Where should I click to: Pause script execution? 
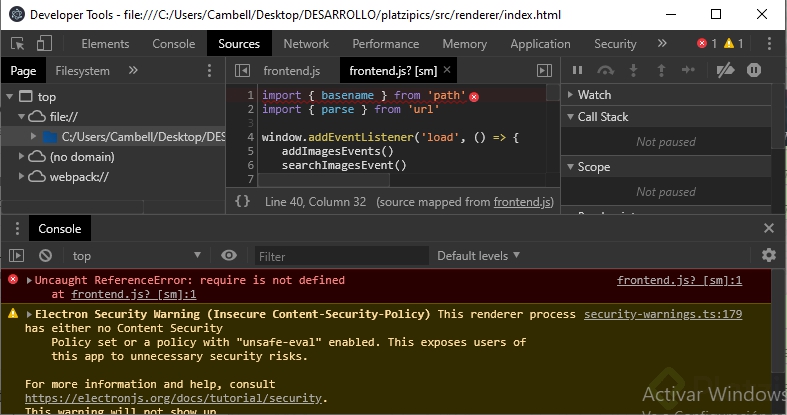click(x=577, y=70)
